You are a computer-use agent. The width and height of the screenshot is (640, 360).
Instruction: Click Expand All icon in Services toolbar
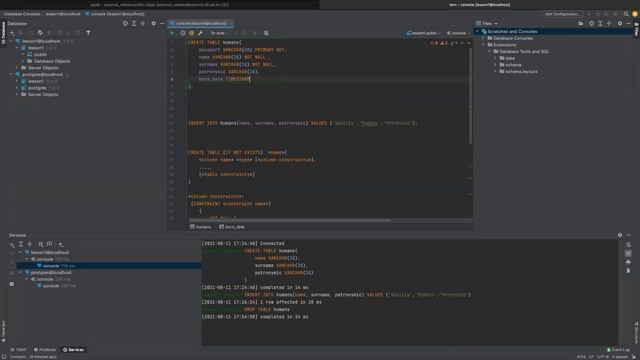click(21, 244)
